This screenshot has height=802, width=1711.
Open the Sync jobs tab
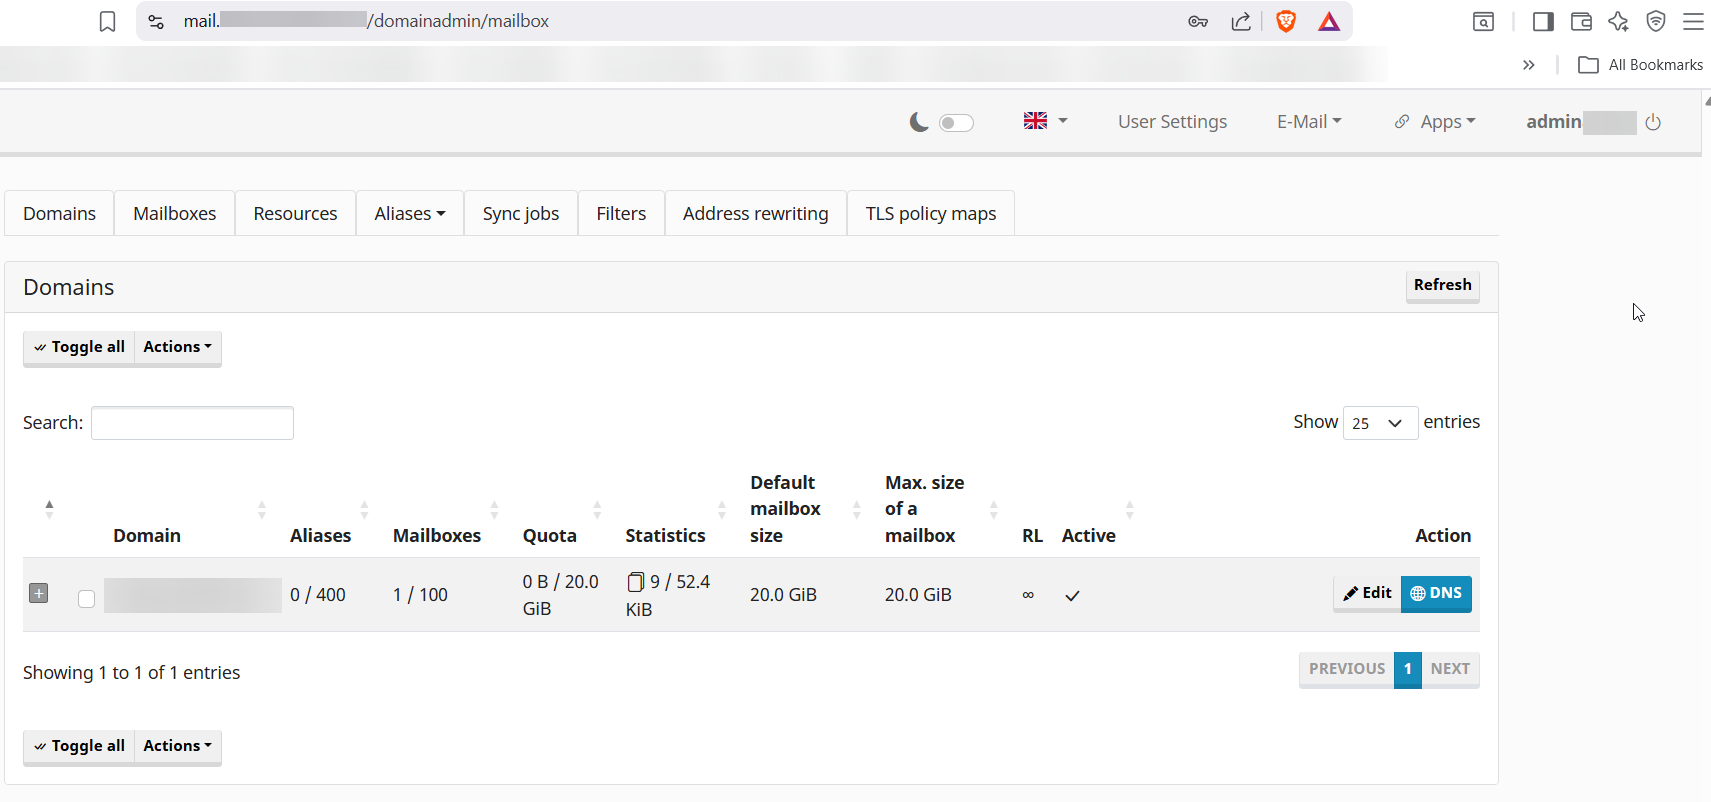tap(520, 214)
